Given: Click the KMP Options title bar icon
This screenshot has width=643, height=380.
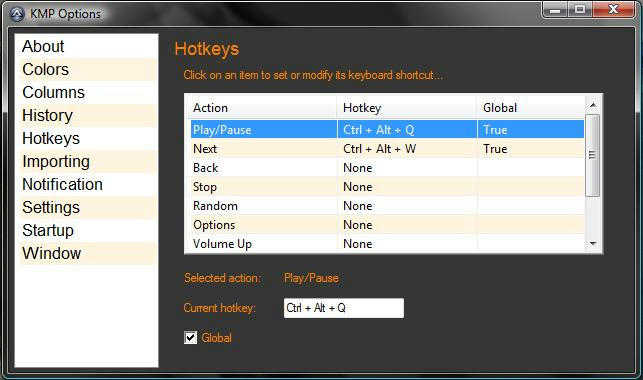Looking at the screenshot, I should [17, 14].
